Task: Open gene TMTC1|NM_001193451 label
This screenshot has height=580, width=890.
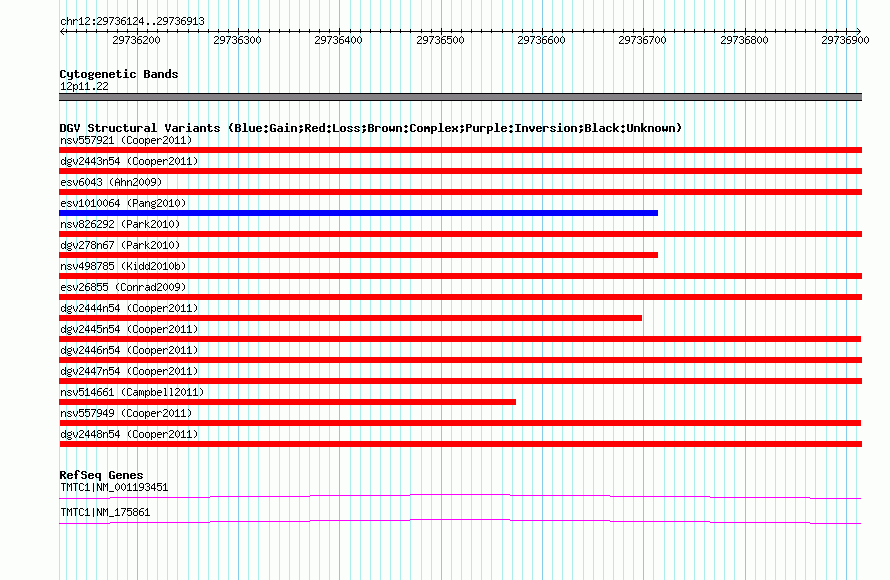Action: [114, 487]
